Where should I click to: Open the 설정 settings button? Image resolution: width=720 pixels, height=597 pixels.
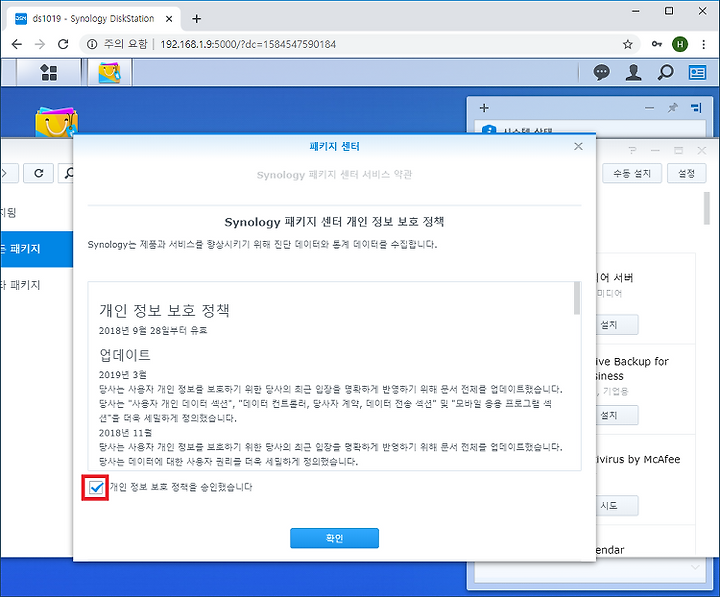[x=686, y=173]
